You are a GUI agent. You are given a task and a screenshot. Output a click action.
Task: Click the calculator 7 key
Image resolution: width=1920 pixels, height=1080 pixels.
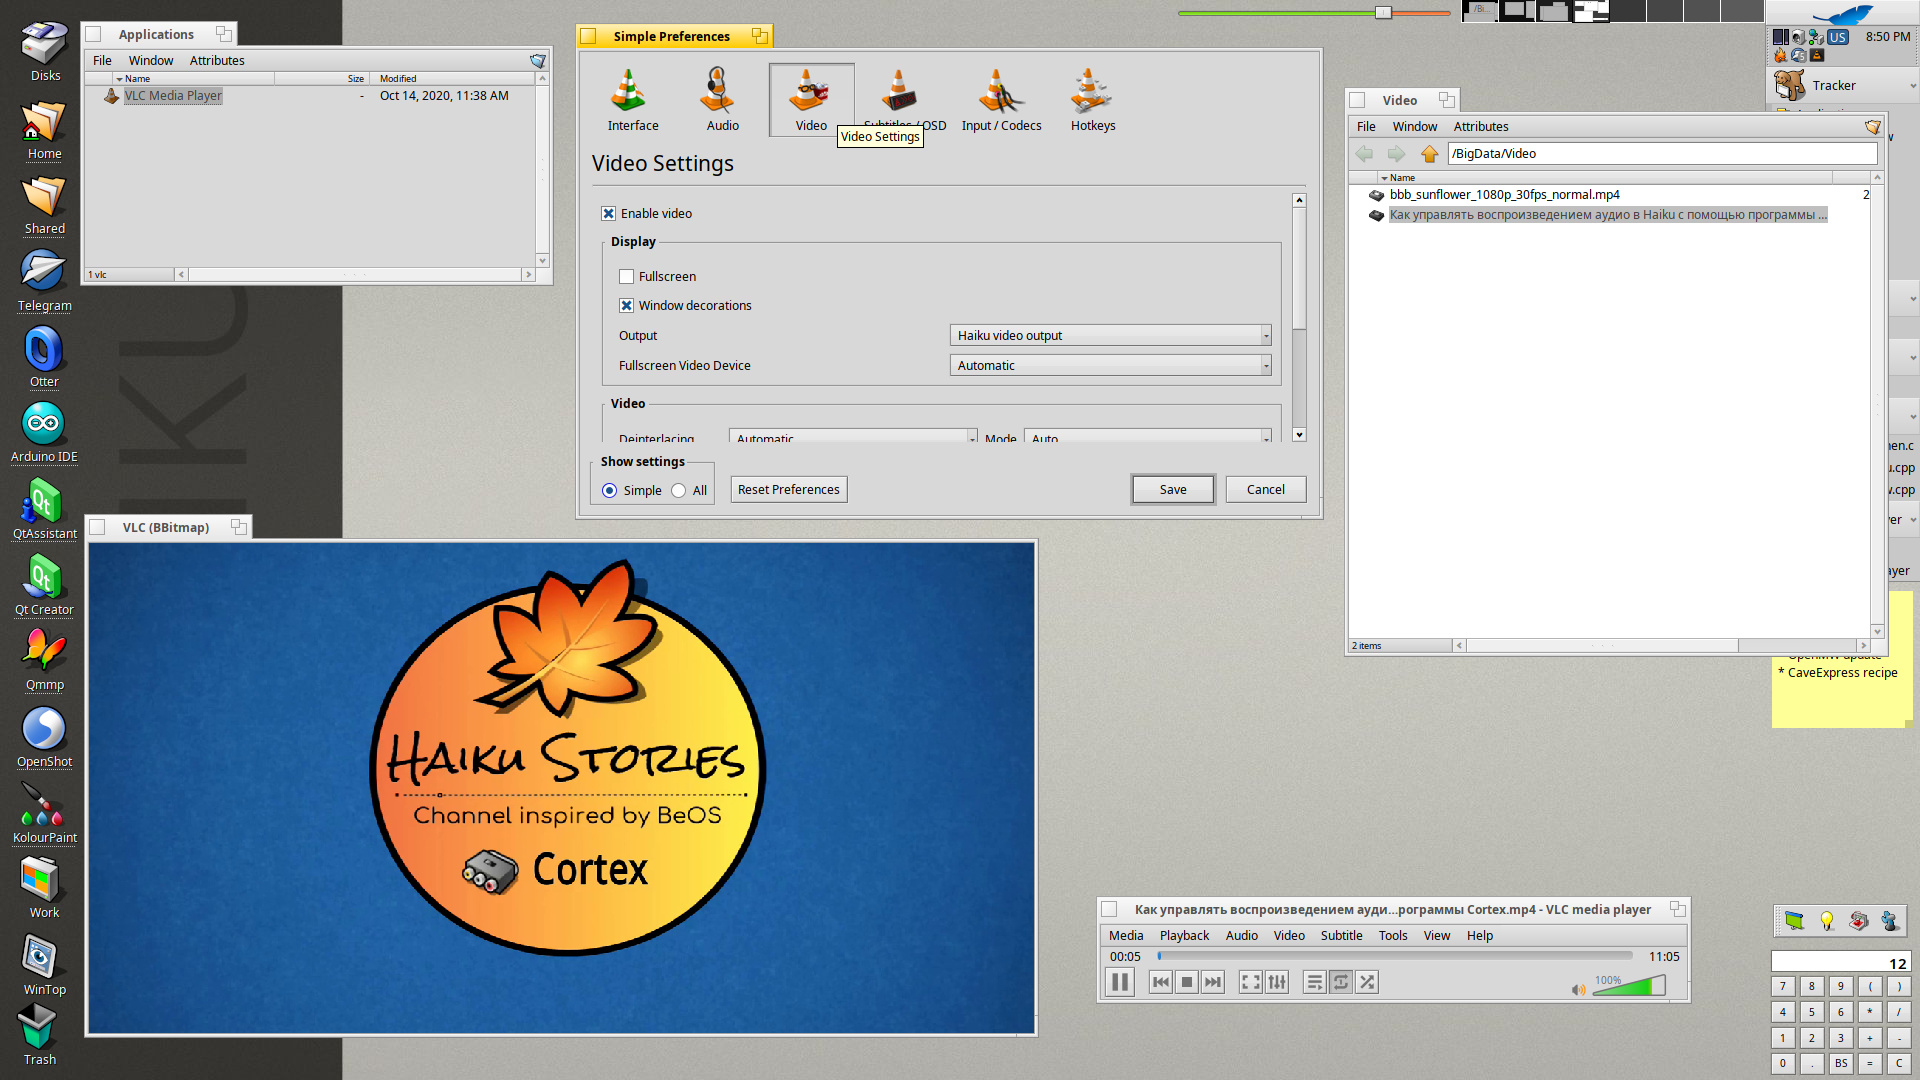click(x=1782, y=986)
